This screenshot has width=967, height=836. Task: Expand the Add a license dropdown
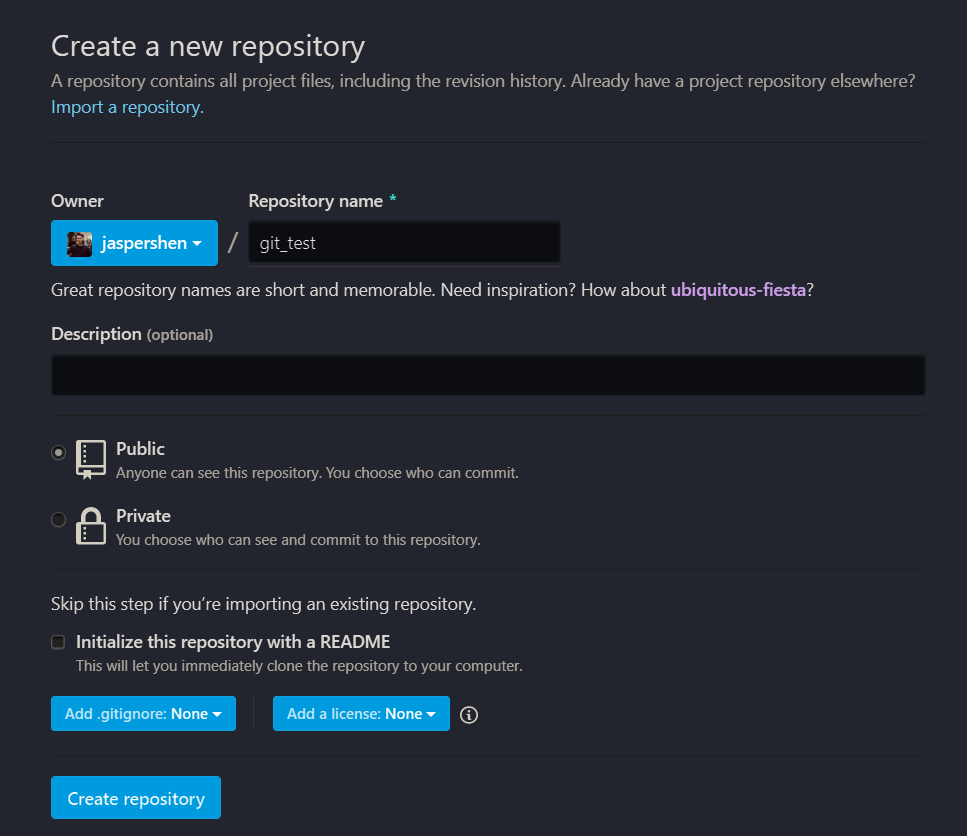pyautogui.click(x=361, y=714)
